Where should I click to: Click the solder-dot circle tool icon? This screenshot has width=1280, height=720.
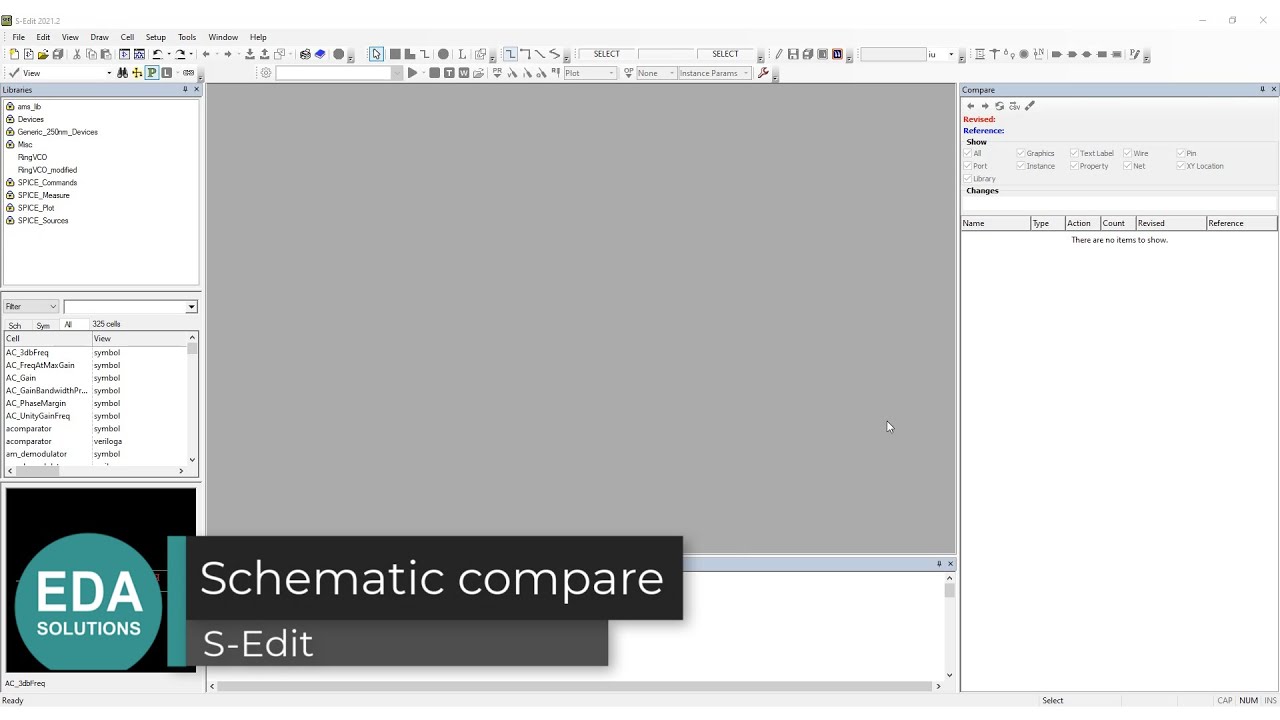(1024, 54)
